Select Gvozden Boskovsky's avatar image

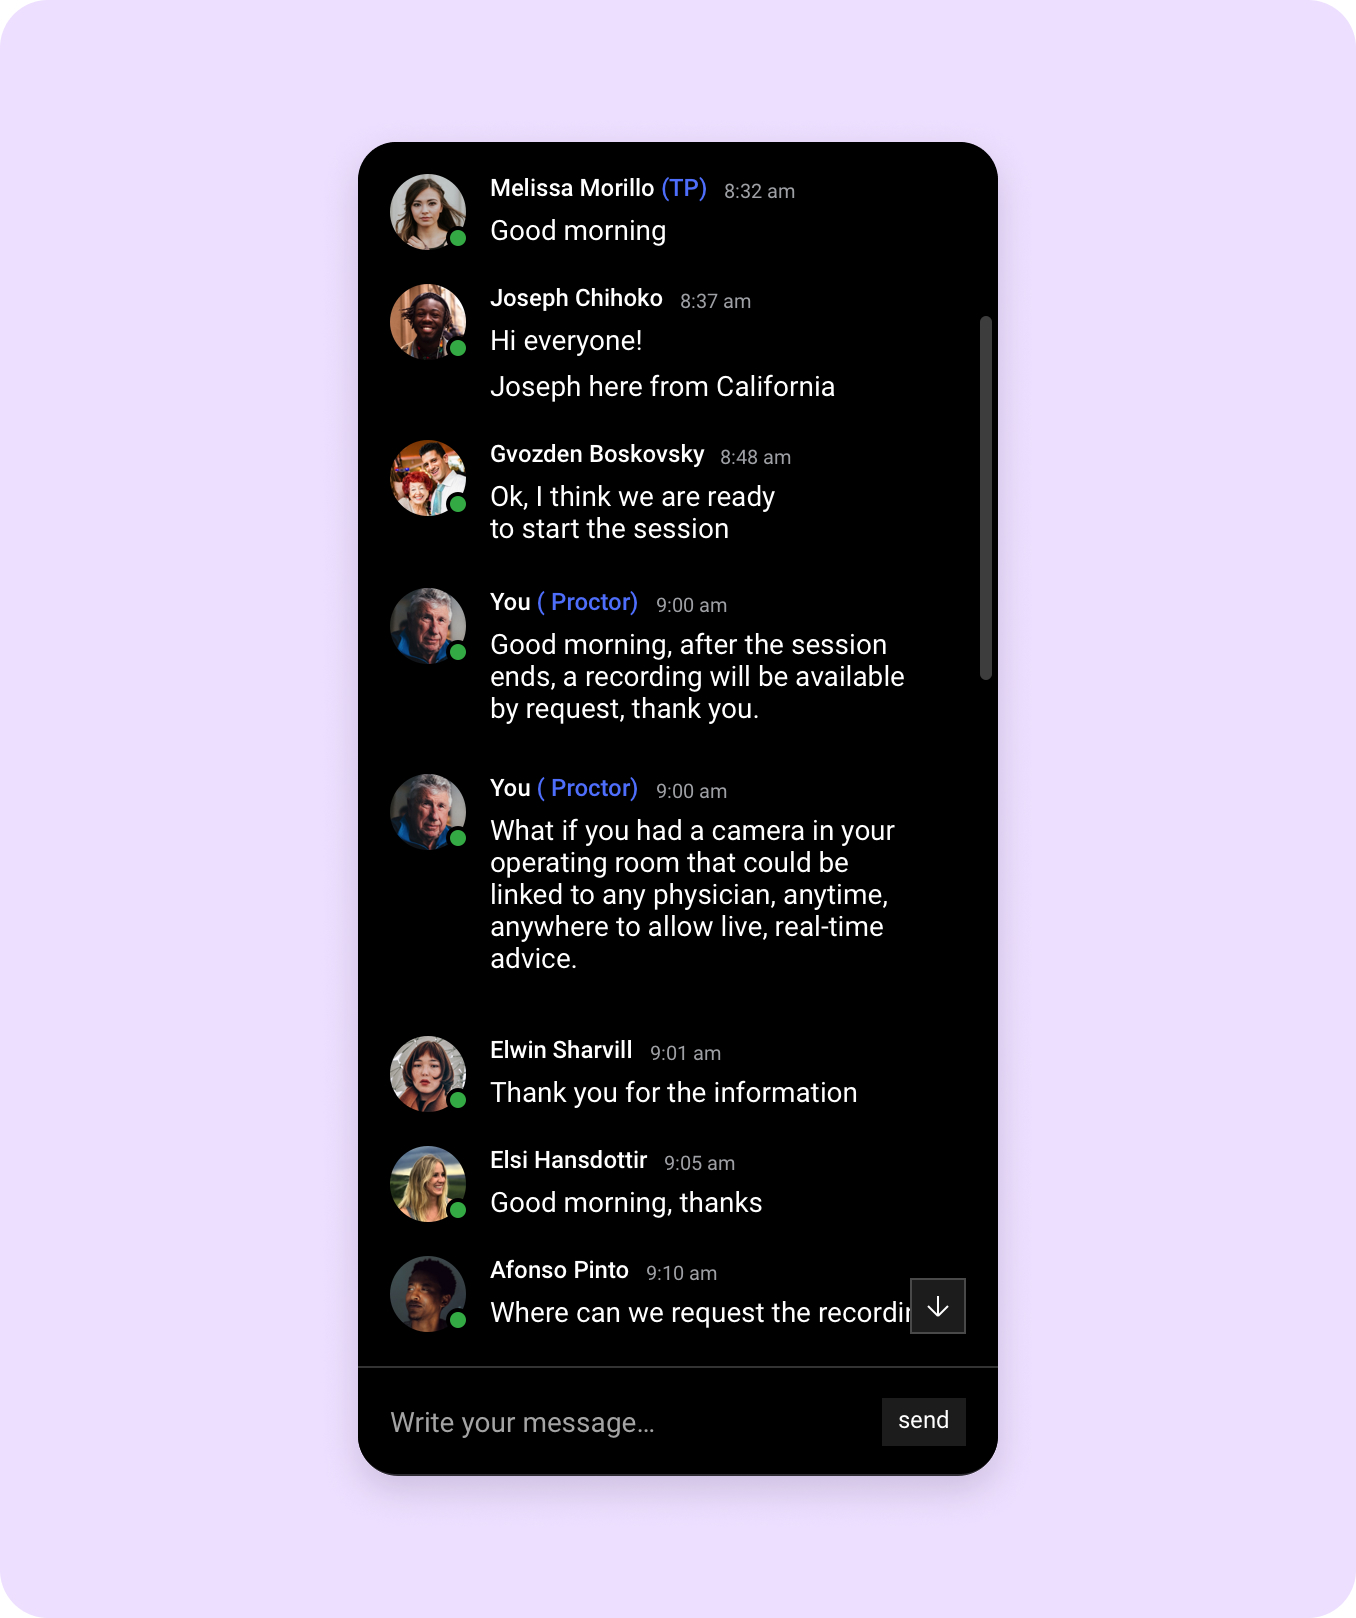(x=428, y=478)
